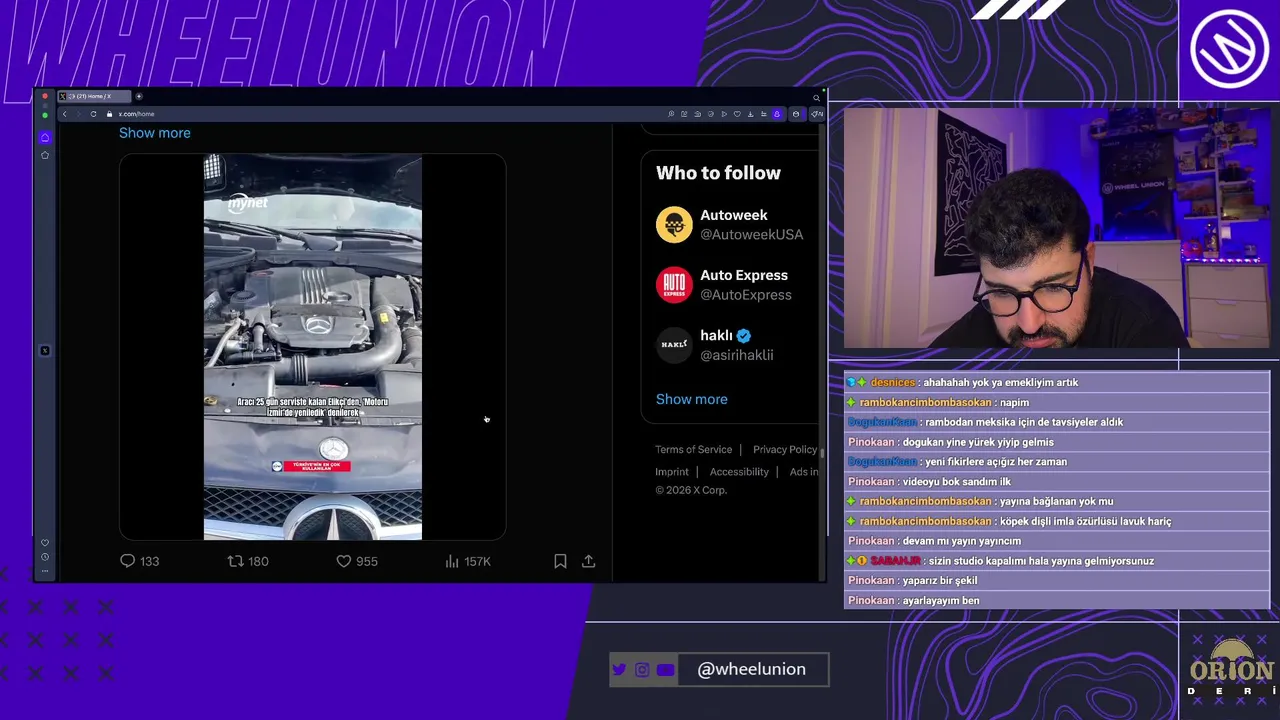Viewport: 1280px width, 720px height.
Task: Open the extensions cube icon
Action: (796, 114)
